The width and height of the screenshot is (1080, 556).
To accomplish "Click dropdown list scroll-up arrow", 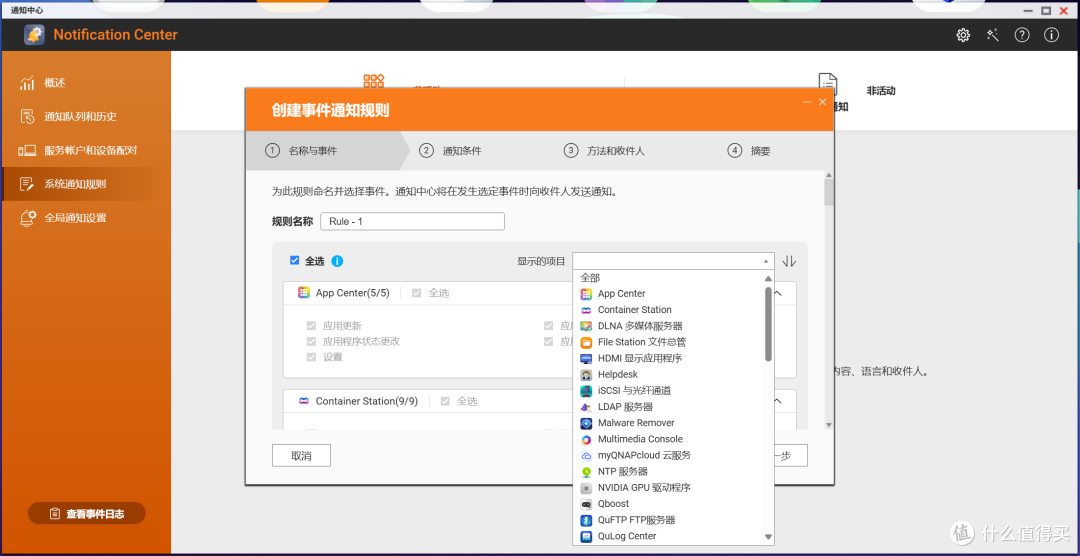I will pos(769,278).
